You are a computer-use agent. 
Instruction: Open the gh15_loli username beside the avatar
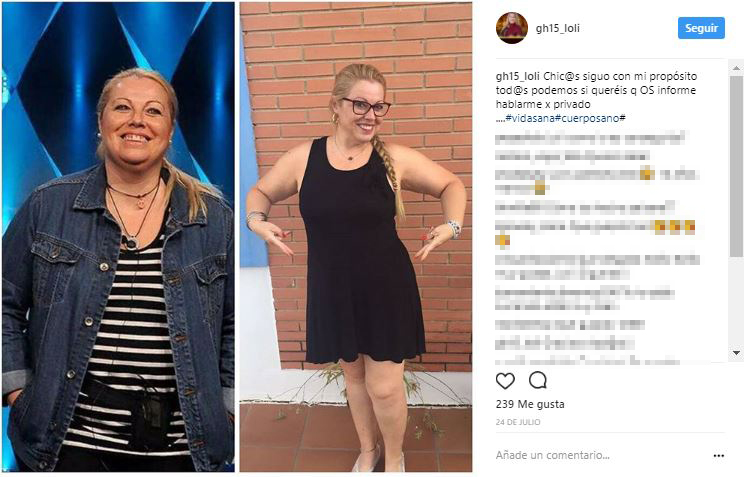coord(558,28)
